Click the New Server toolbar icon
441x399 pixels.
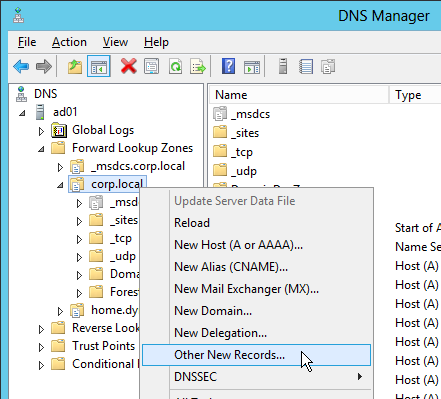point(283,66)
